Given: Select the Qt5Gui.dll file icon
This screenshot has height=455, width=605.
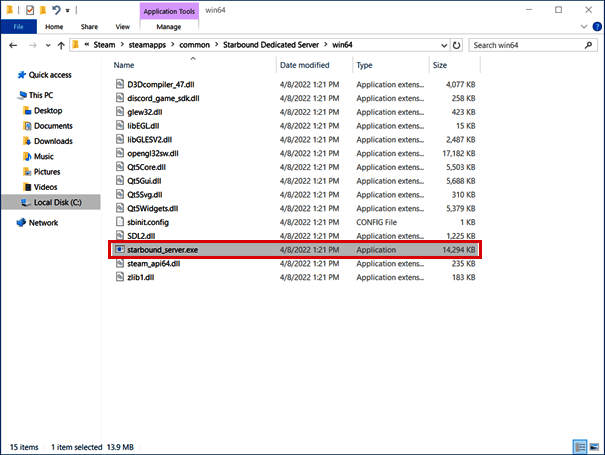Looking at the screenshot, I should point(120,180).
